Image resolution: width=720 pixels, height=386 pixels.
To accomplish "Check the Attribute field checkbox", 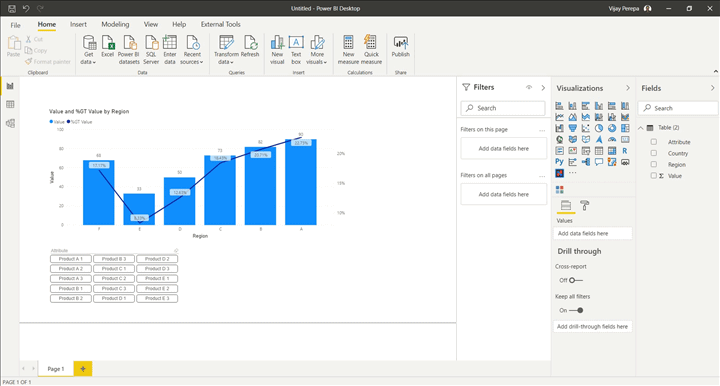I will click(654, 142).
